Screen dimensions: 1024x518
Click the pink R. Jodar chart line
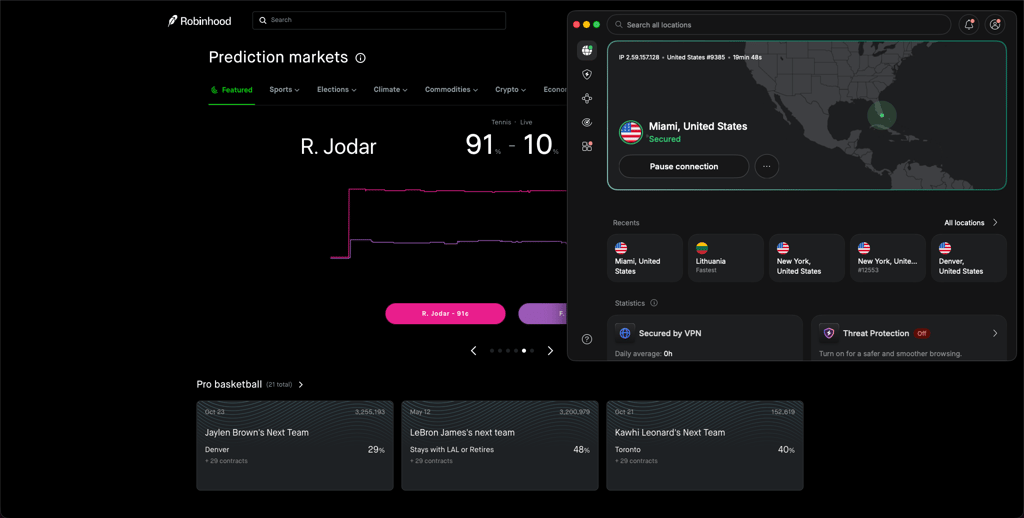pos(457,190)
